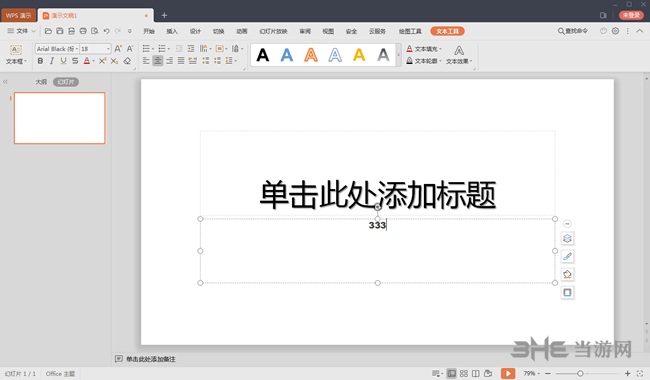
Task: Fit slide to window icon
Action: (640, 373)
